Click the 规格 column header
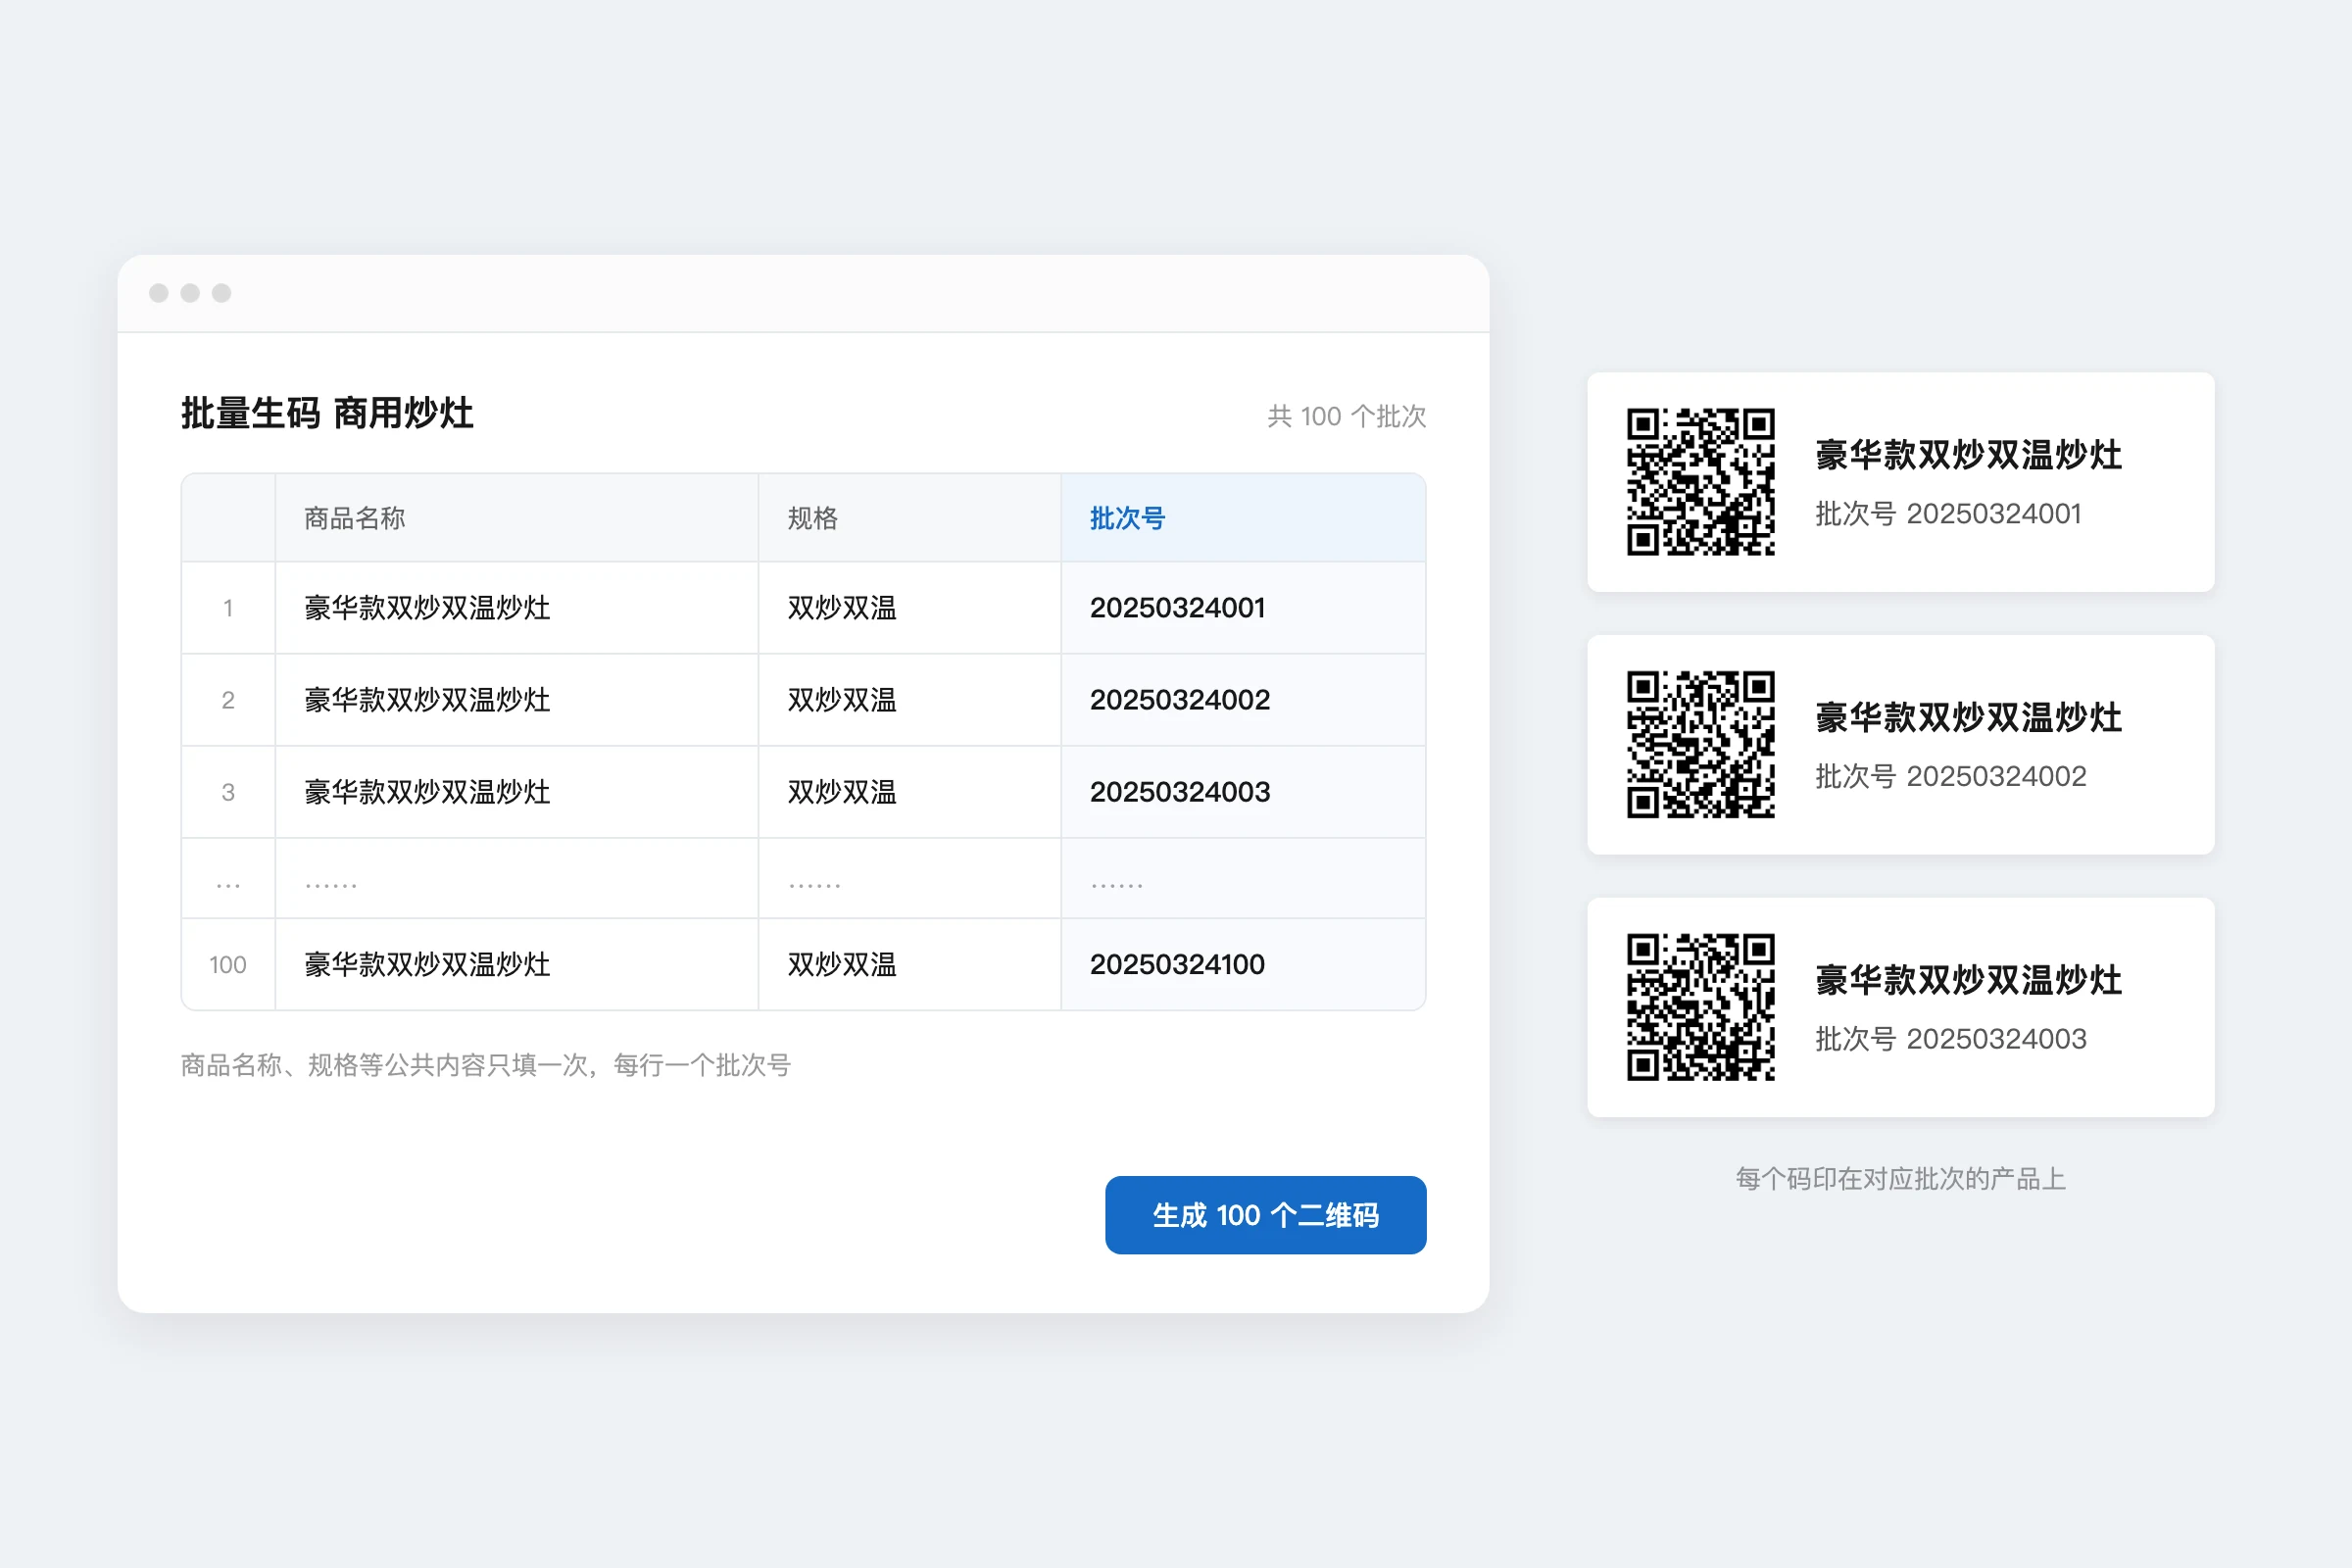Screen dimensions: 2352x1568 coord(910,518)
